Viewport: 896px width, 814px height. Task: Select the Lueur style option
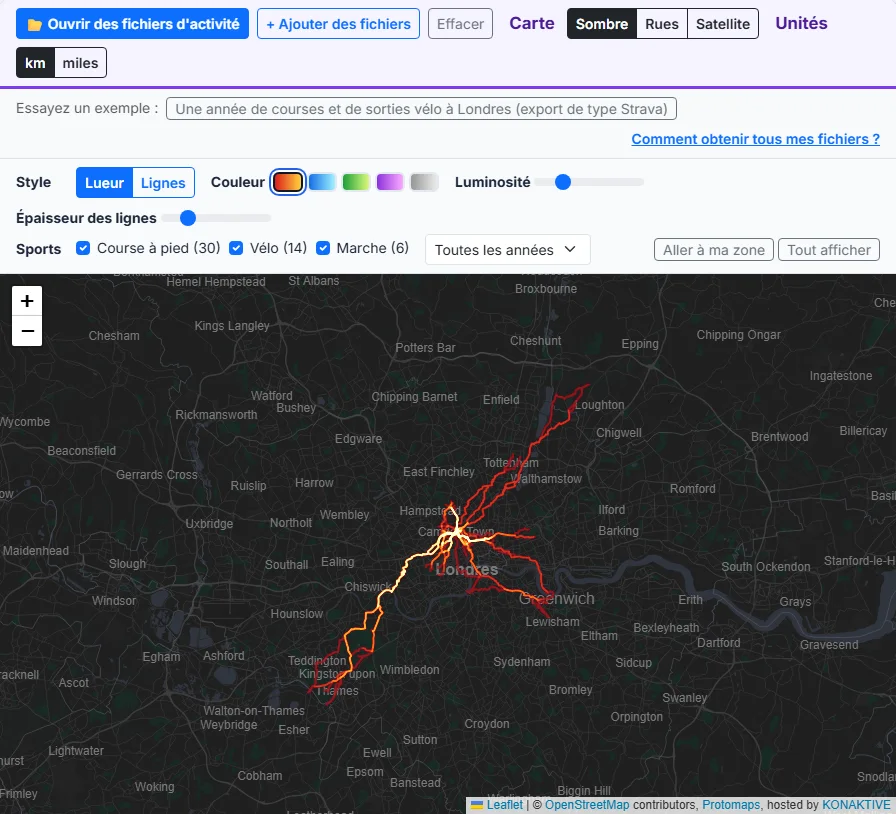point(105,183)
